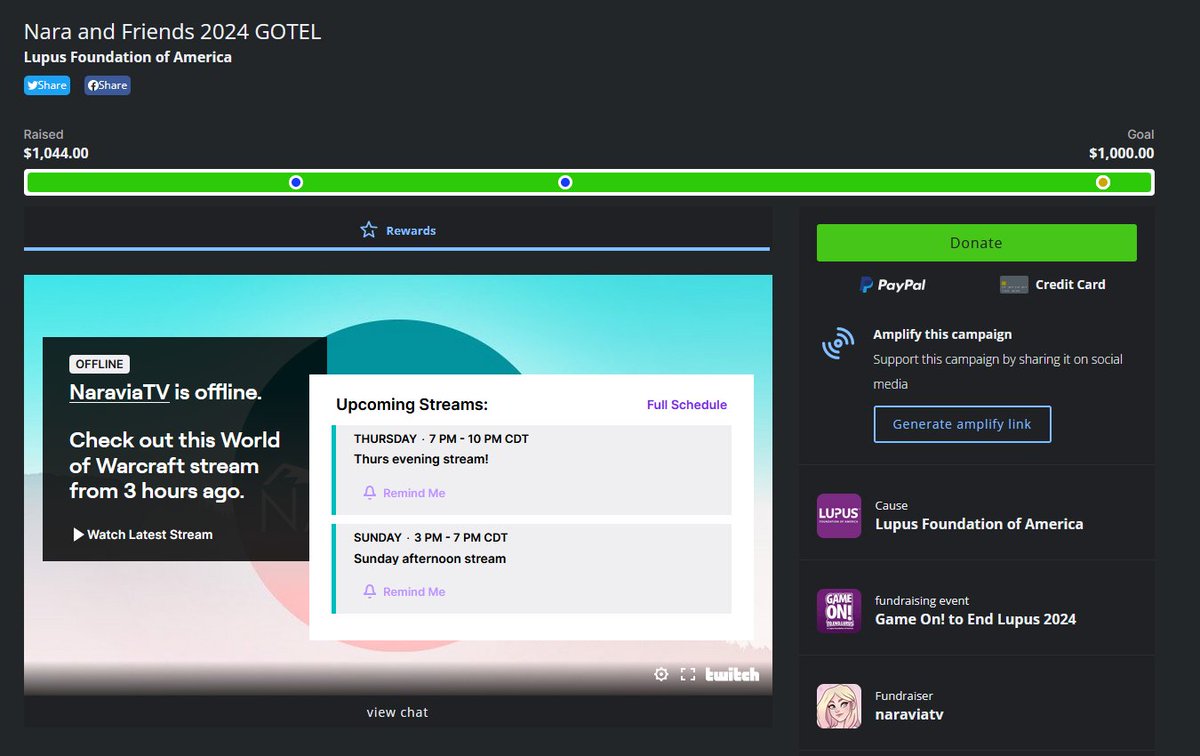Choose Credit Card payment option

(x=1053, y=285)
